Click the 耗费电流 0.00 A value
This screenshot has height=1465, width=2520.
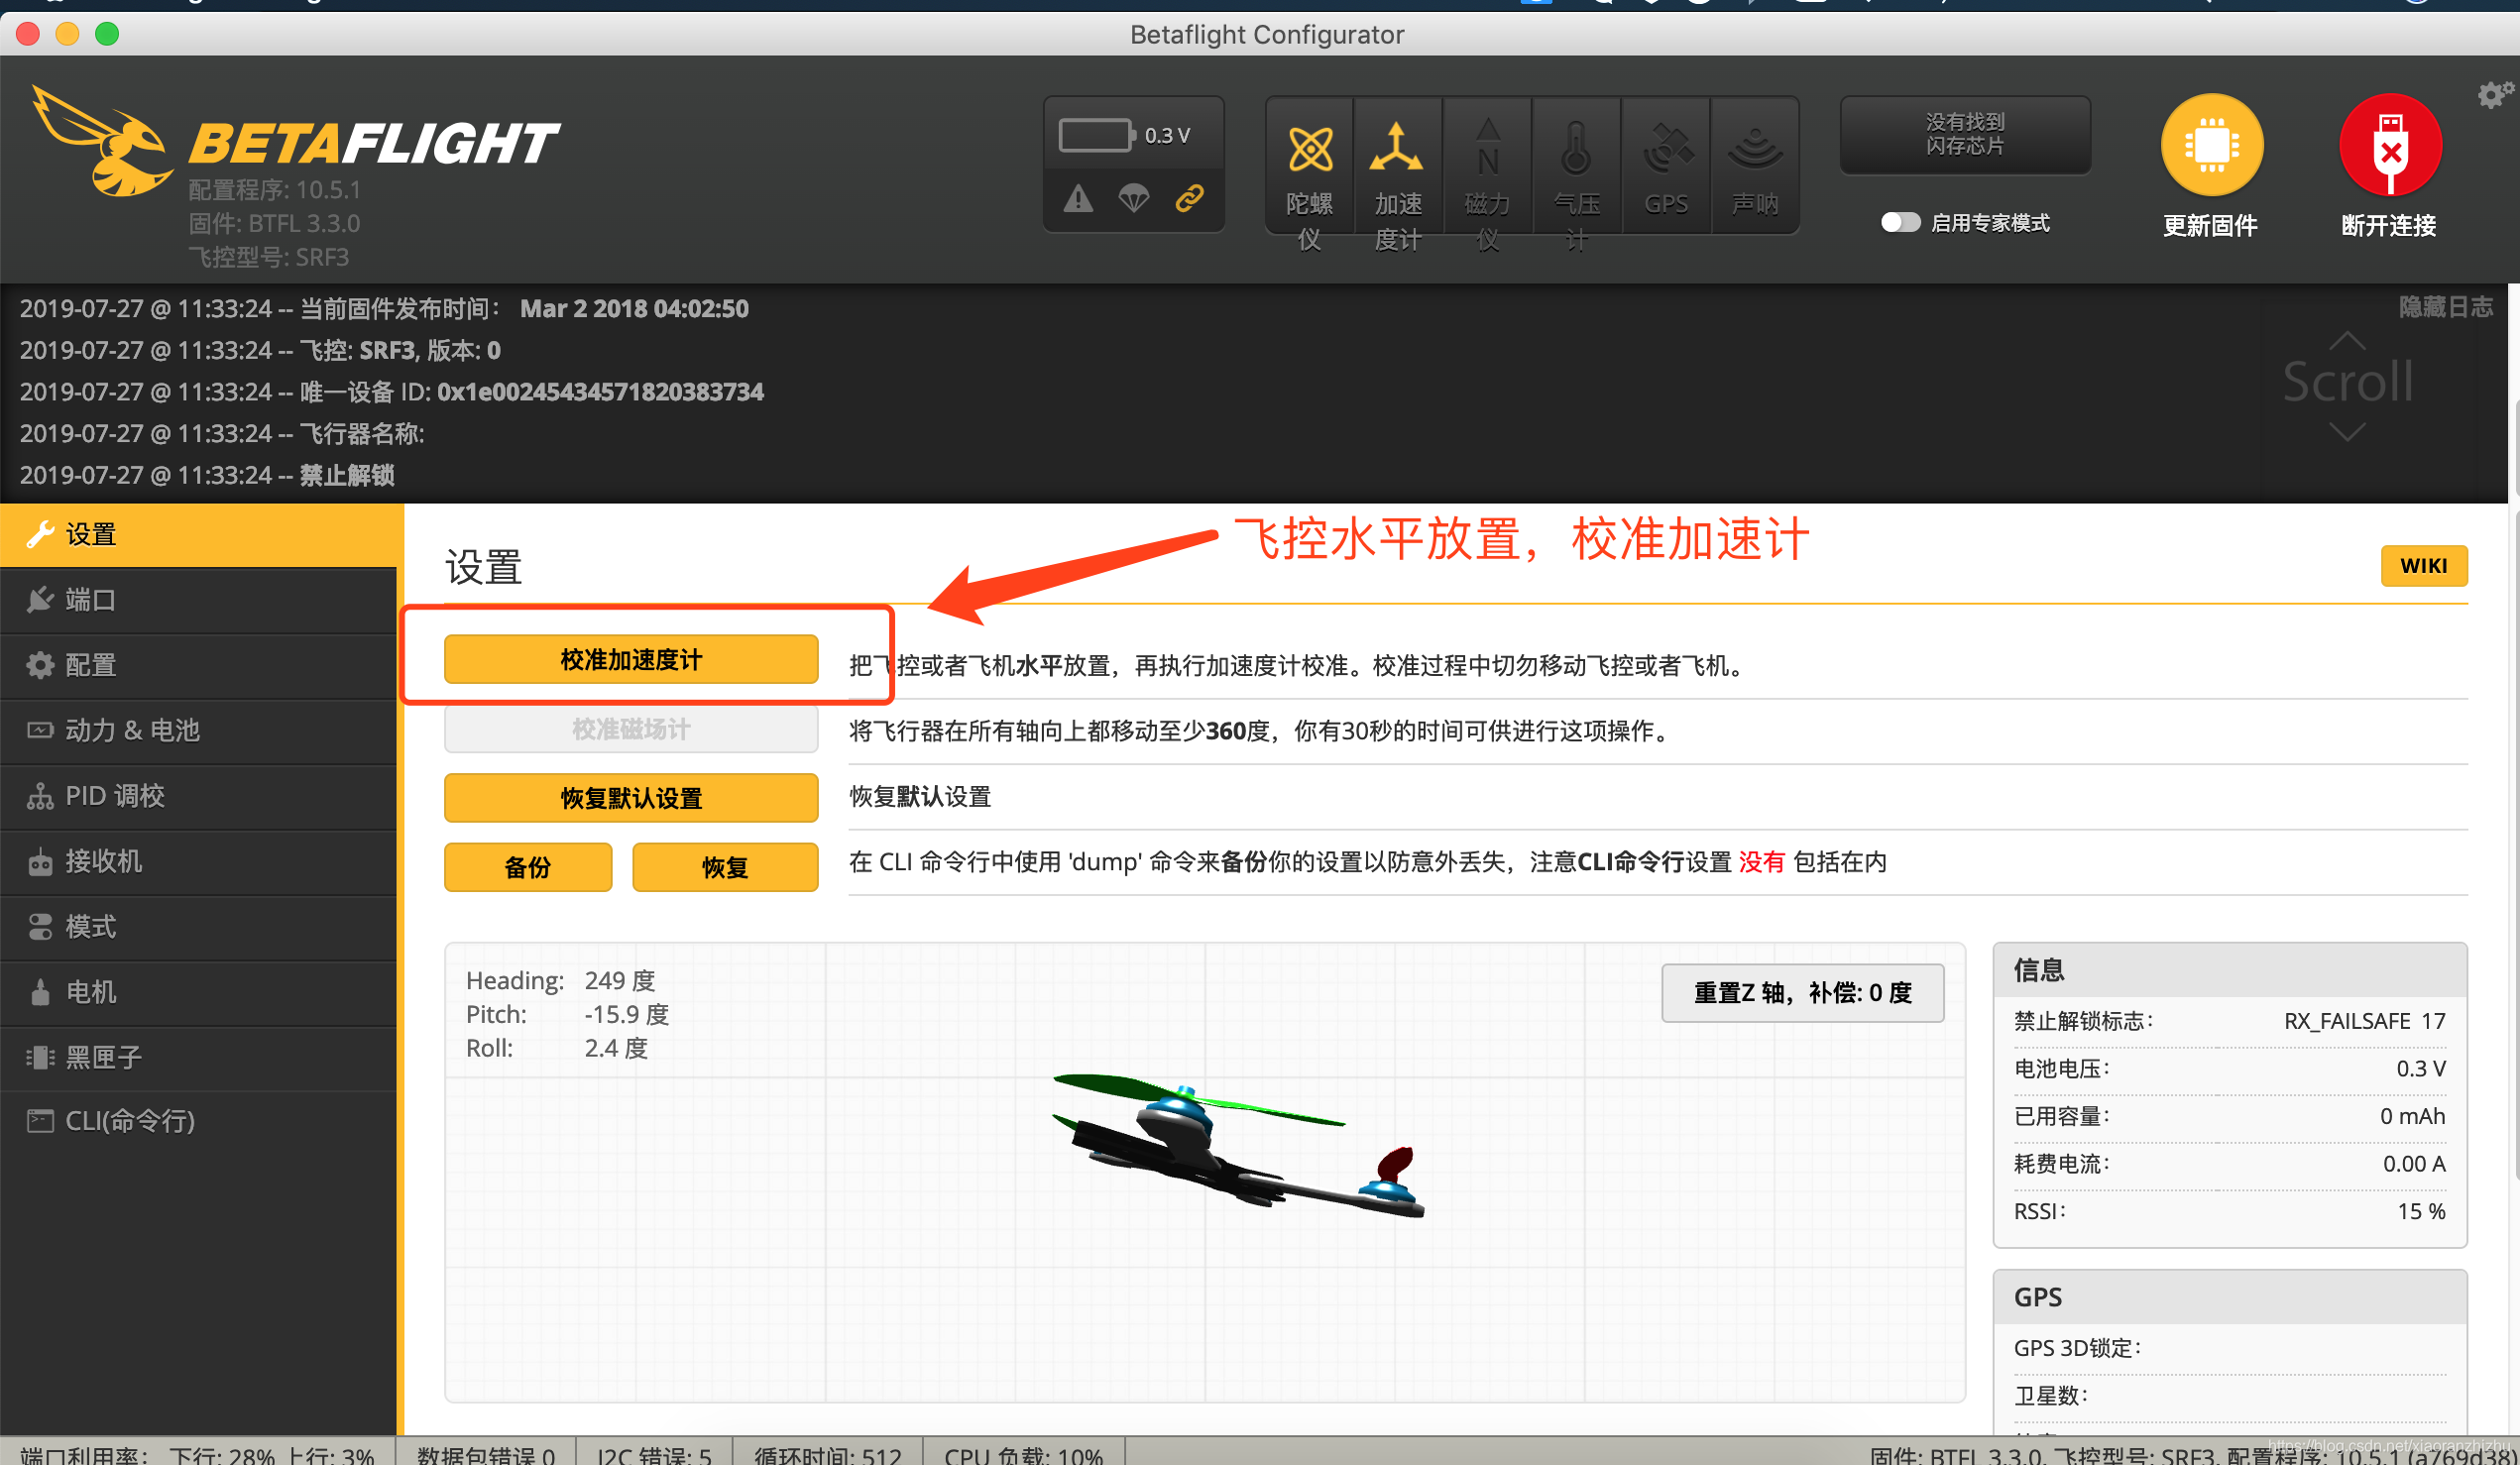click(2414, 1164)
